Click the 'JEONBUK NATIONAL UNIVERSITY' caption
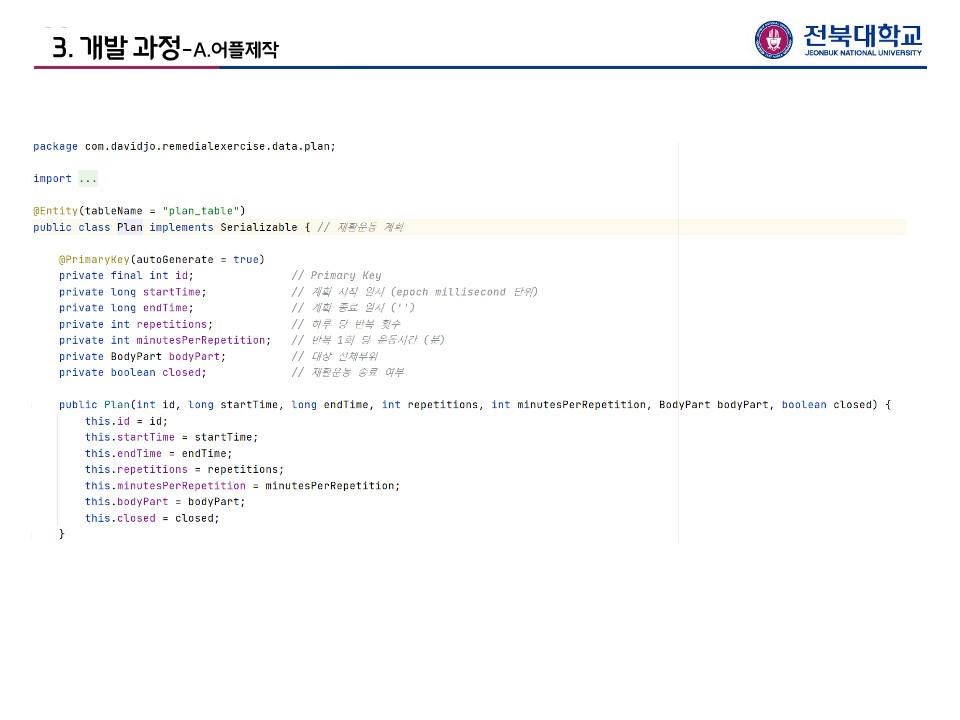The width and height of the screenshot is (960, 720). pyautogui.click(x=862, y=54)
